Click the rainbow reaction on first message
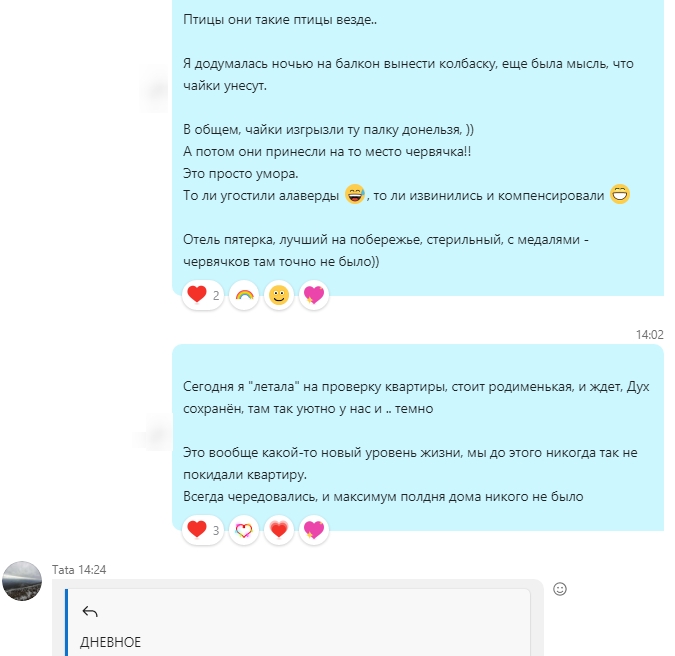 coord(244,295)
